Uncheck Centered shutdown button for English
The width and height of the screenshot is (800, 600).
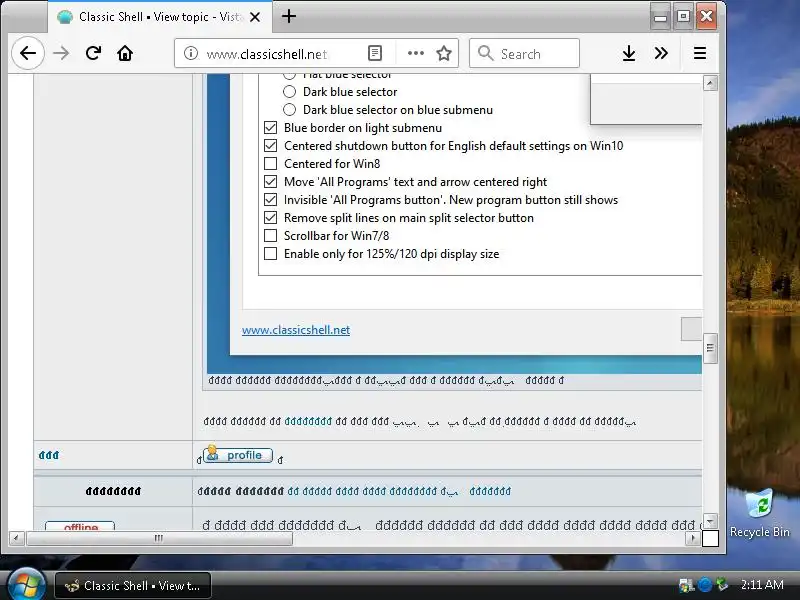(x=270, y=145)
